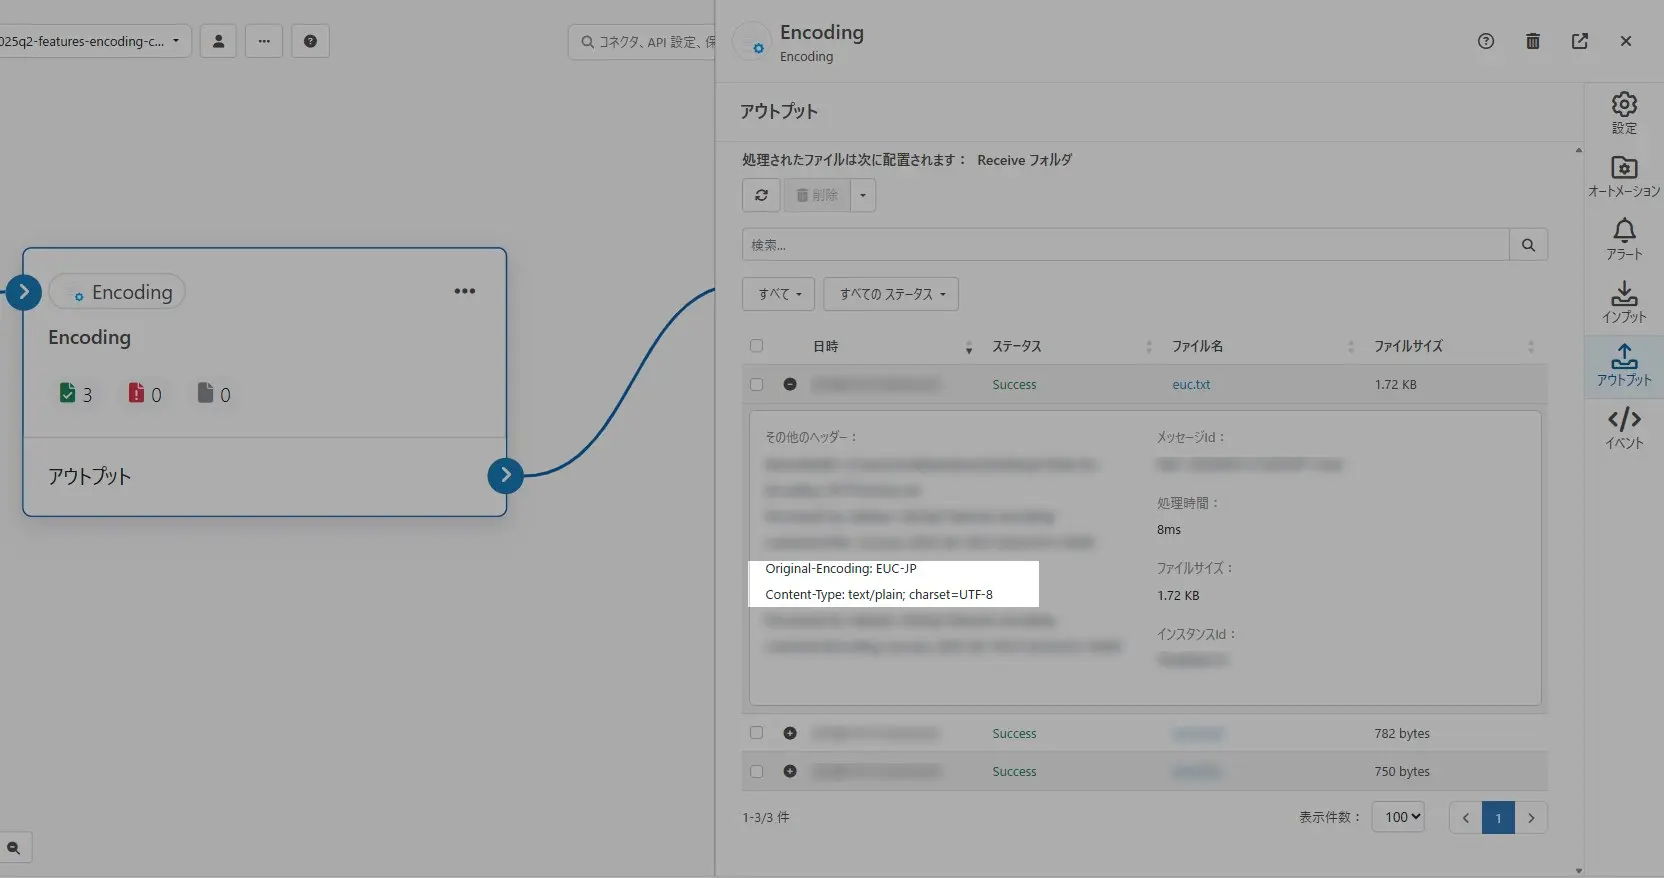Open dropdown arrow next to 削除
Image resolution: width=1664 pixels, height=878 pixels.
pos(863,195)
